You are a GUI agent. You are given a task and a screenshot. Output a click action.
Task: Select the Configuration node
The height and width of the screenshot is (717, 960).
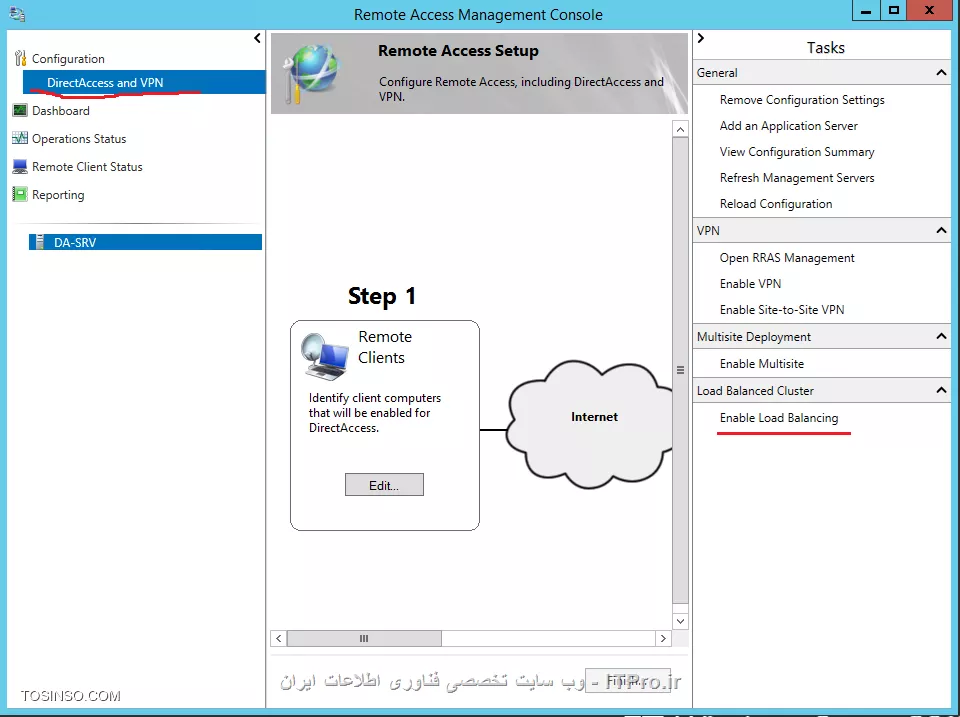(68, 59)
